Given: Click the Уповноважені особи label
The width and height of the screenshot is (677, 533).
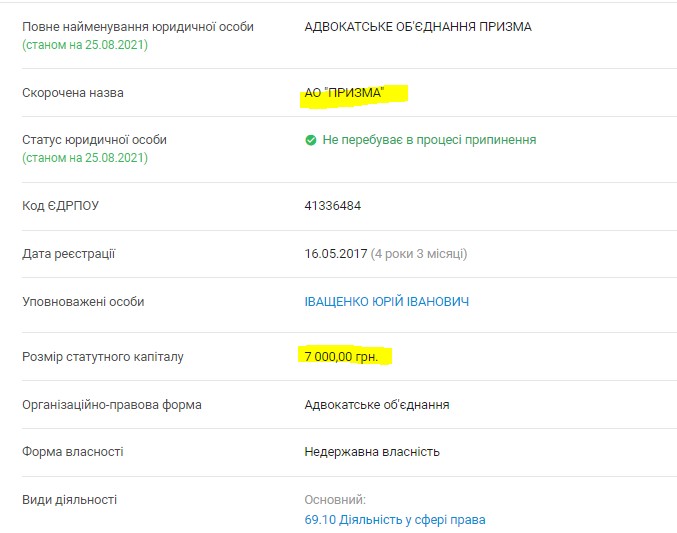Looking at the screenshot, I should 83,302.
